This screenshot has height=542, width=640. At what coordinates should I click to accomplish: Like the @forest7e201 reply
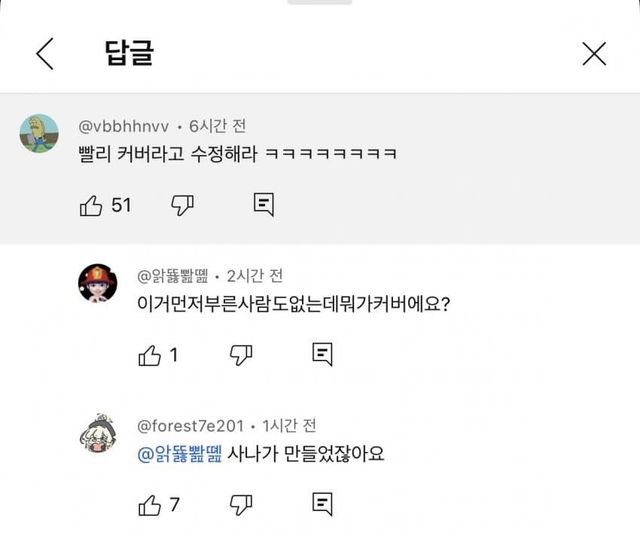150,504
